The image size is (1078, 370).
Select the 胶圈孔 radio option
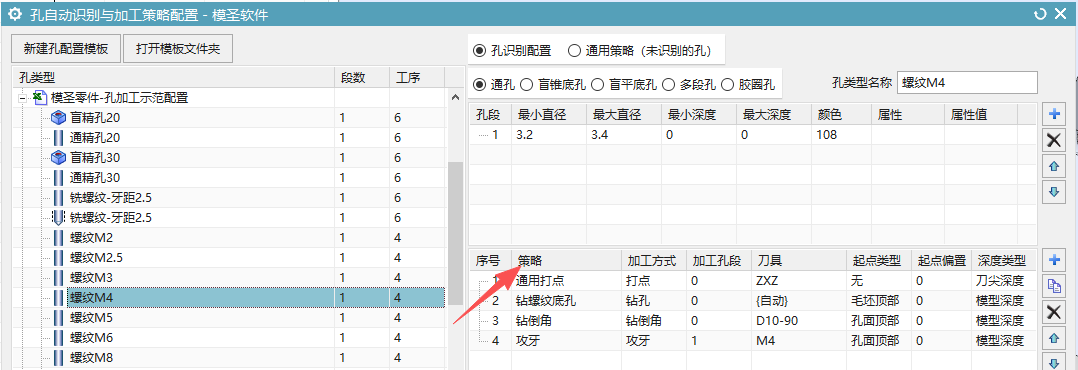pyautogui.click(x=727, y=84)
